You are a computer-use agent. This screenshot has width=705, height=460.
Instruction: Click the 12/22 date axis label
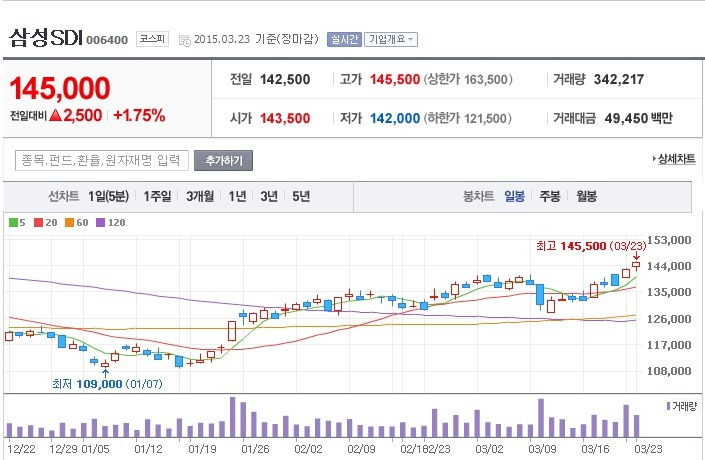coord(21,449)
